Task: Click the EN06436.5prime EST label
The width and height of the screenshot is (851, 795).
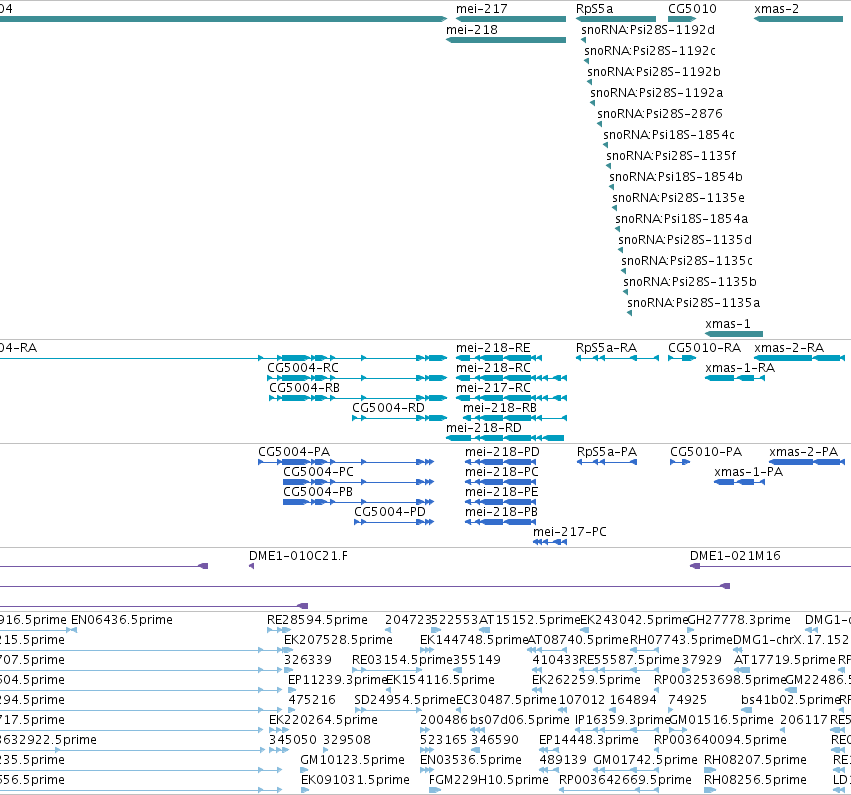Action: [x=122, y=620]
